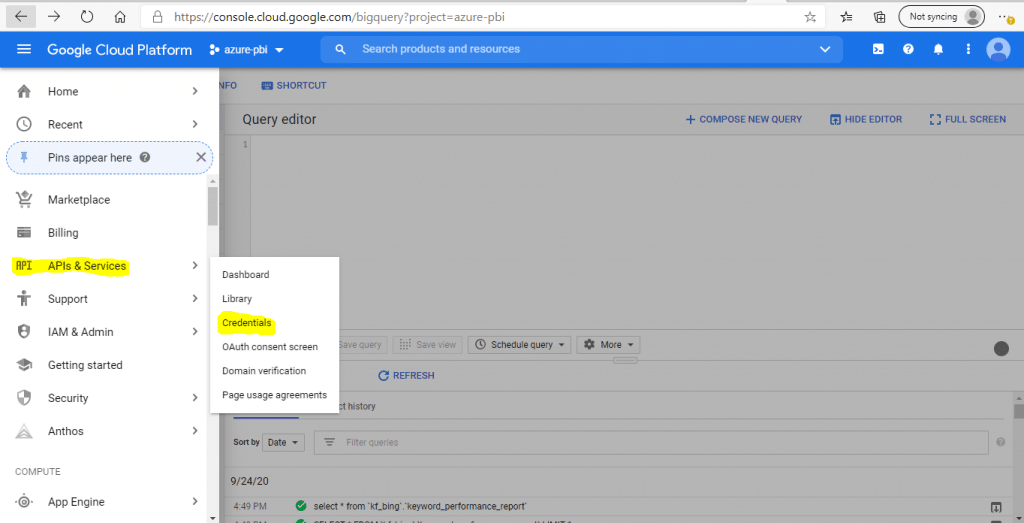Click the Search products and resources field
Viewport: 1024px width, 523px height.
[581, 50]
